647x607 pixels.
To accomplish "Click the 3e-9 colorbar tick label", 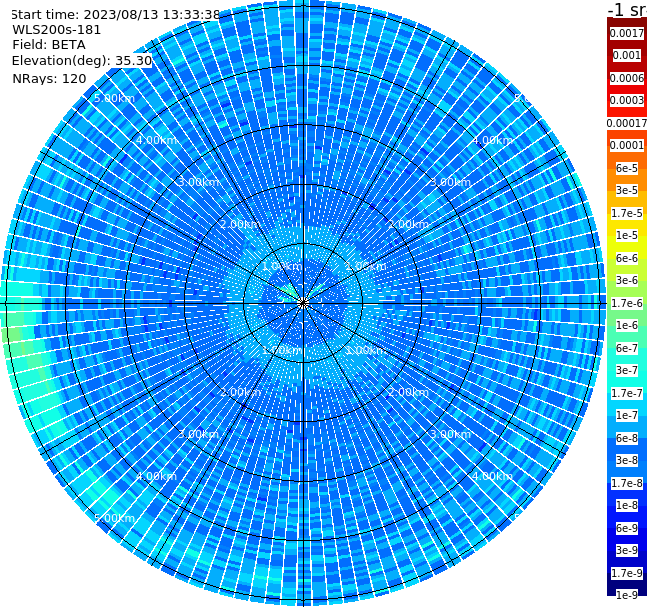I will point(627,550).
